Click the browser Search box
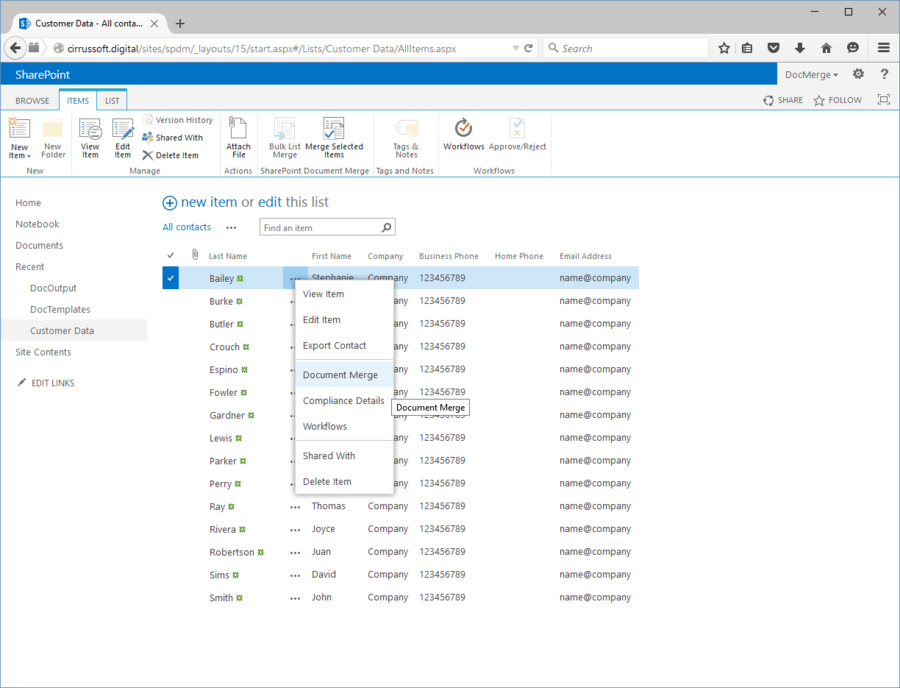This screenshot has width=900, height=688. 626,48
